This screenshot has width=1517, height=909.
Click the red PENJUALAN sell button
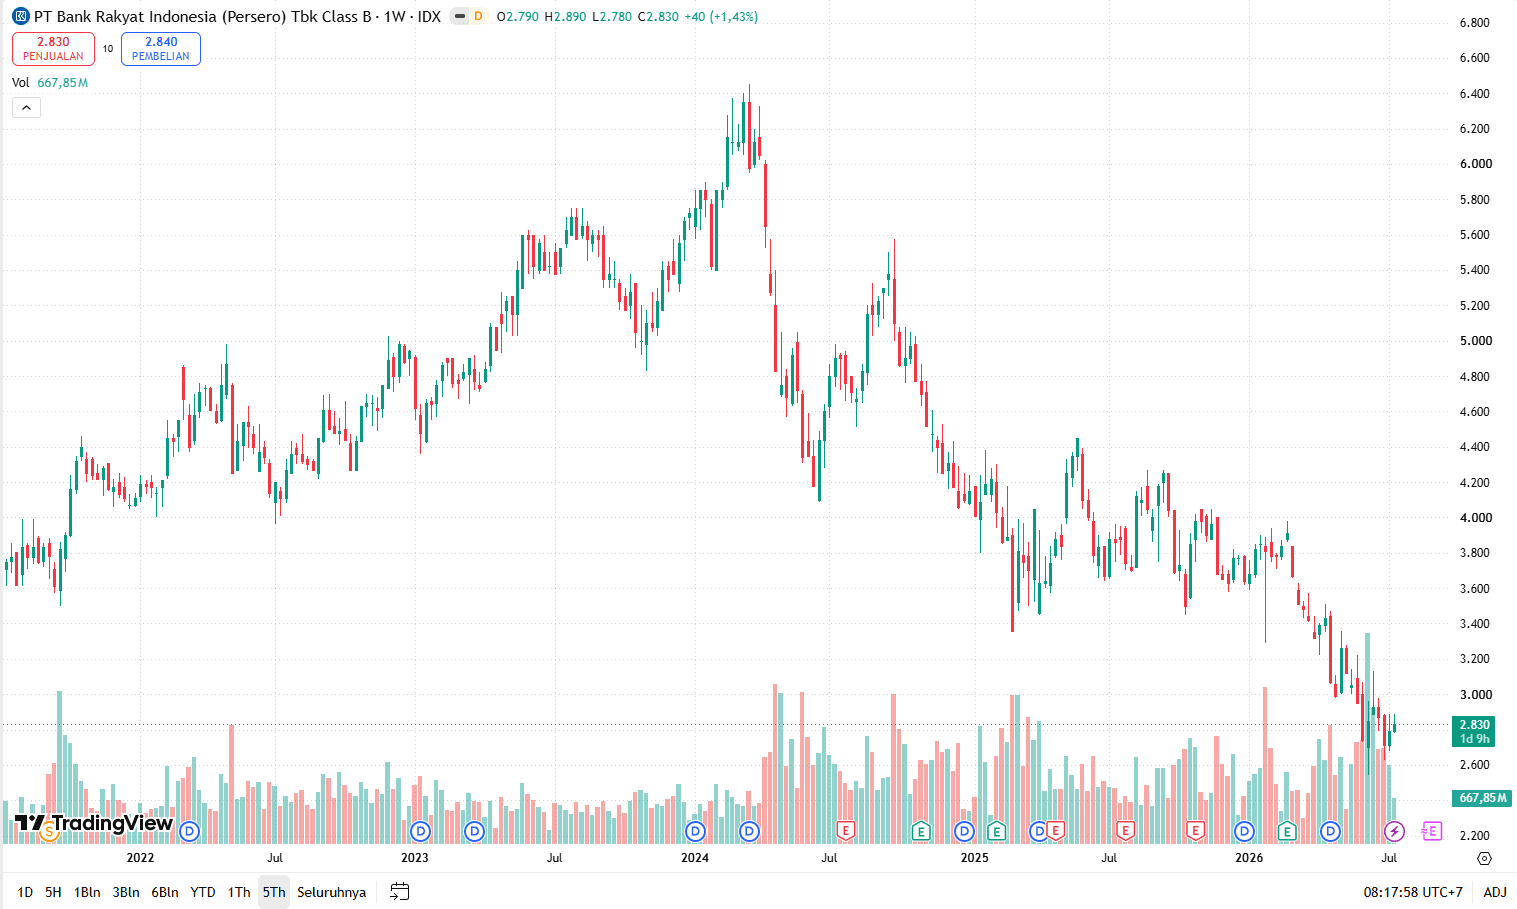point(53,49)
